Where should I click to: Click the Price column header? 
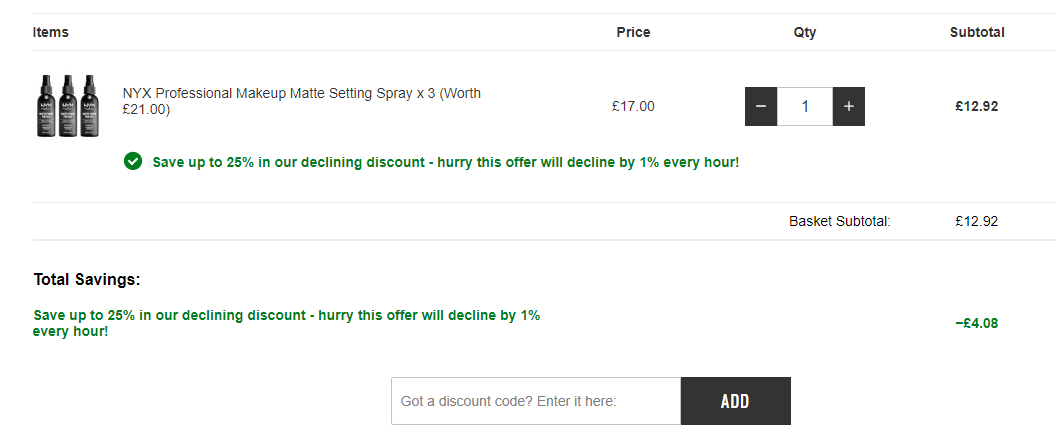tap(633, 32)
